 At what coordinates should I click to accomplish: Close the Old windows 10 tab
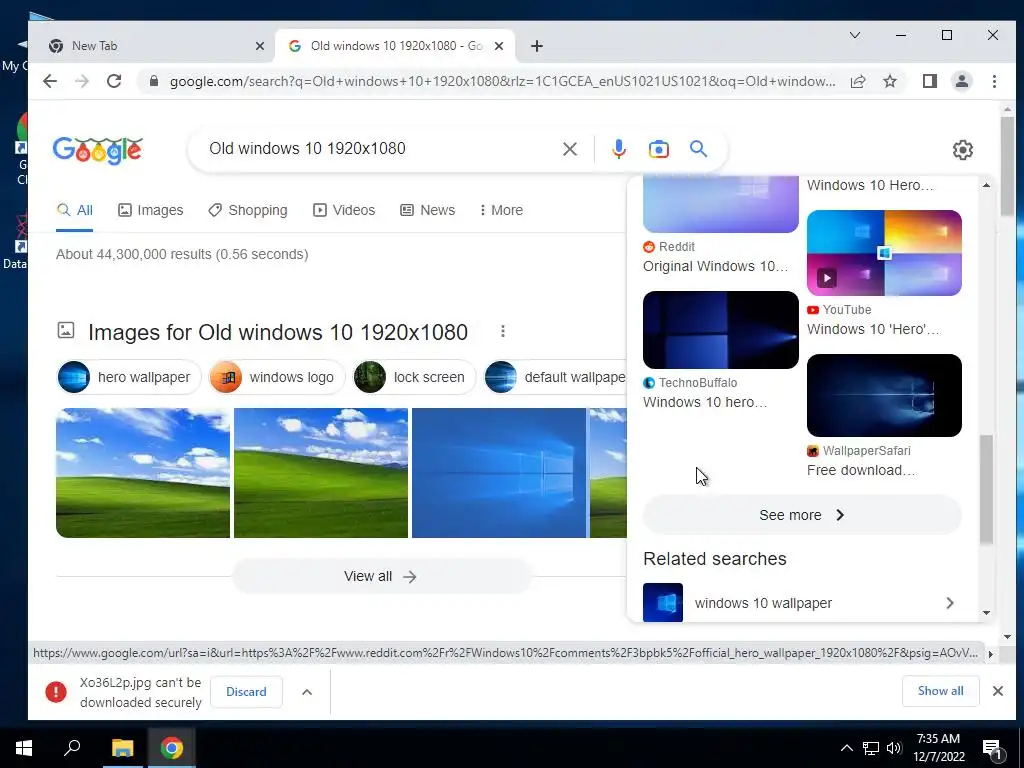(499, 46)
